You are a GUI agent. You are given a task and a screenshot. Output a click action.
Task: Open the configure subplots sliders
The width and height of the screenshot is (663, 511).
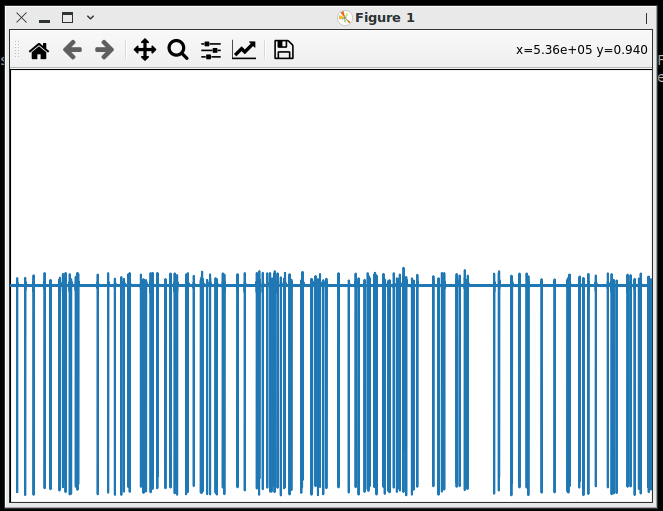click(x=211, y=50)
